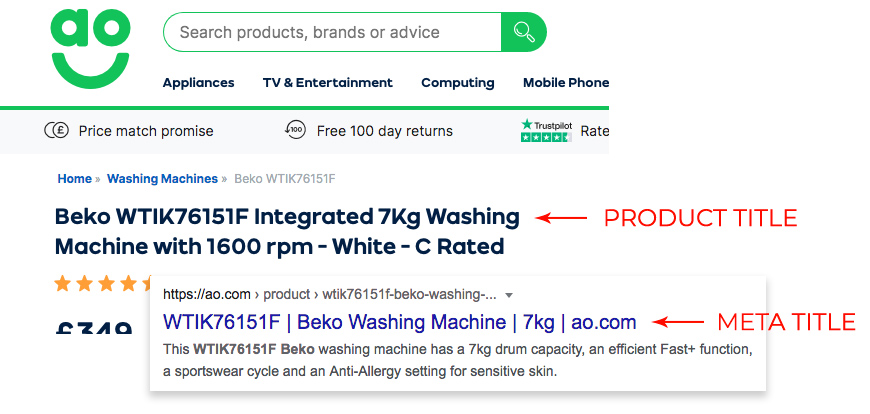Open the TV & Entertainment menu
This screenshot has width=870, height=414.
327,83
